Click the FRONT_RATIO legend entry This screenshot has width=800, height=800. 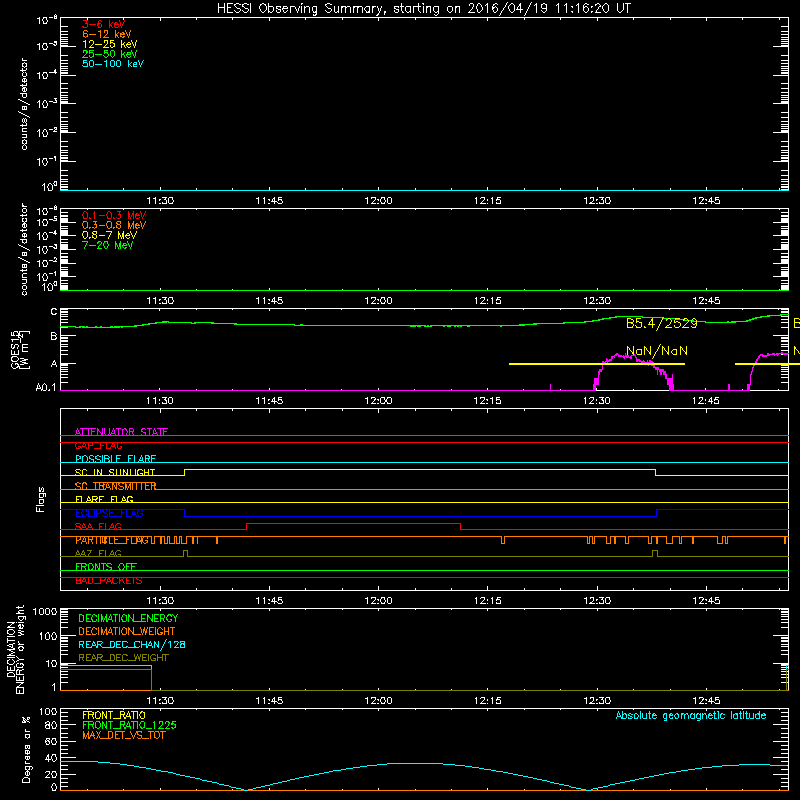click(x=114, y=715)
